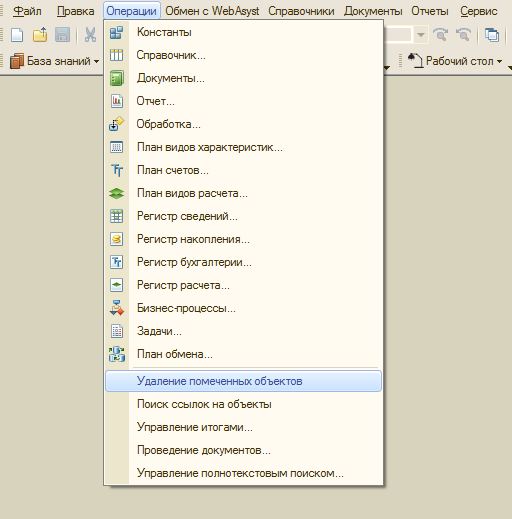Open the Обмен с WebAsyst menu
Viewport: 512px width, 519px height.
(x=212, y=11)
